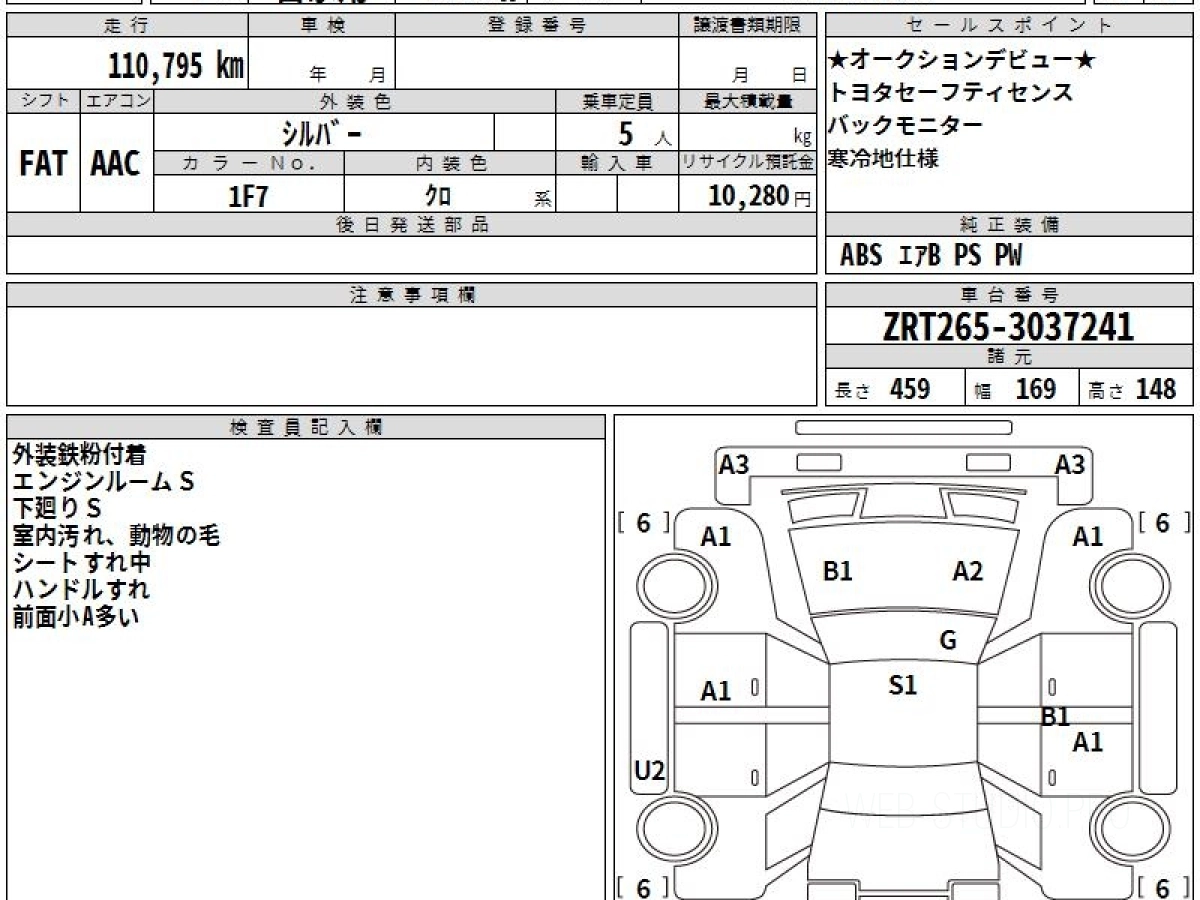Select the AAC air conditioner value
This screenshot has width=1200, height=900.
click(x=116, y=163)
